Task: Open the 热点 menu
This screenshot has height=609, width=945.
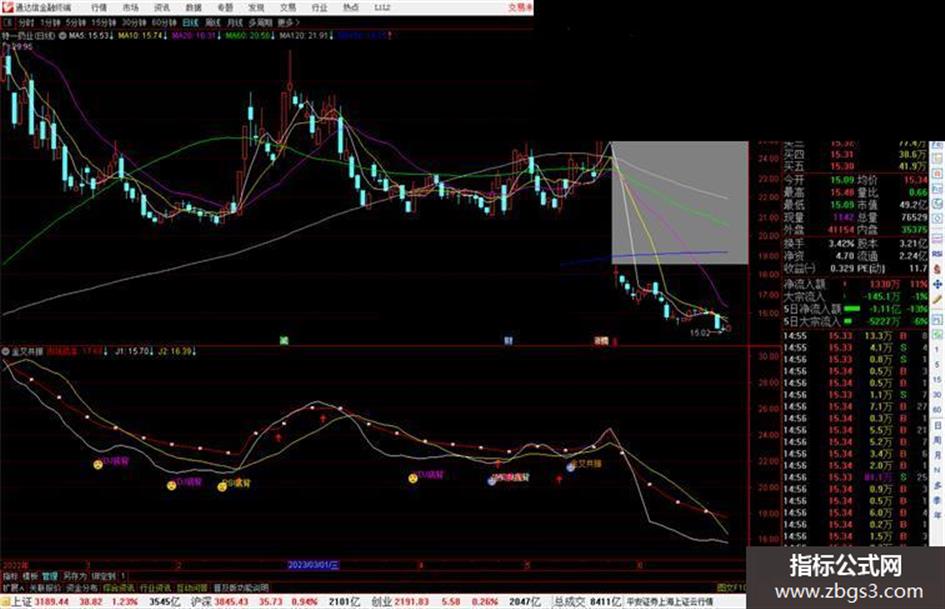Action: (351, 7)
